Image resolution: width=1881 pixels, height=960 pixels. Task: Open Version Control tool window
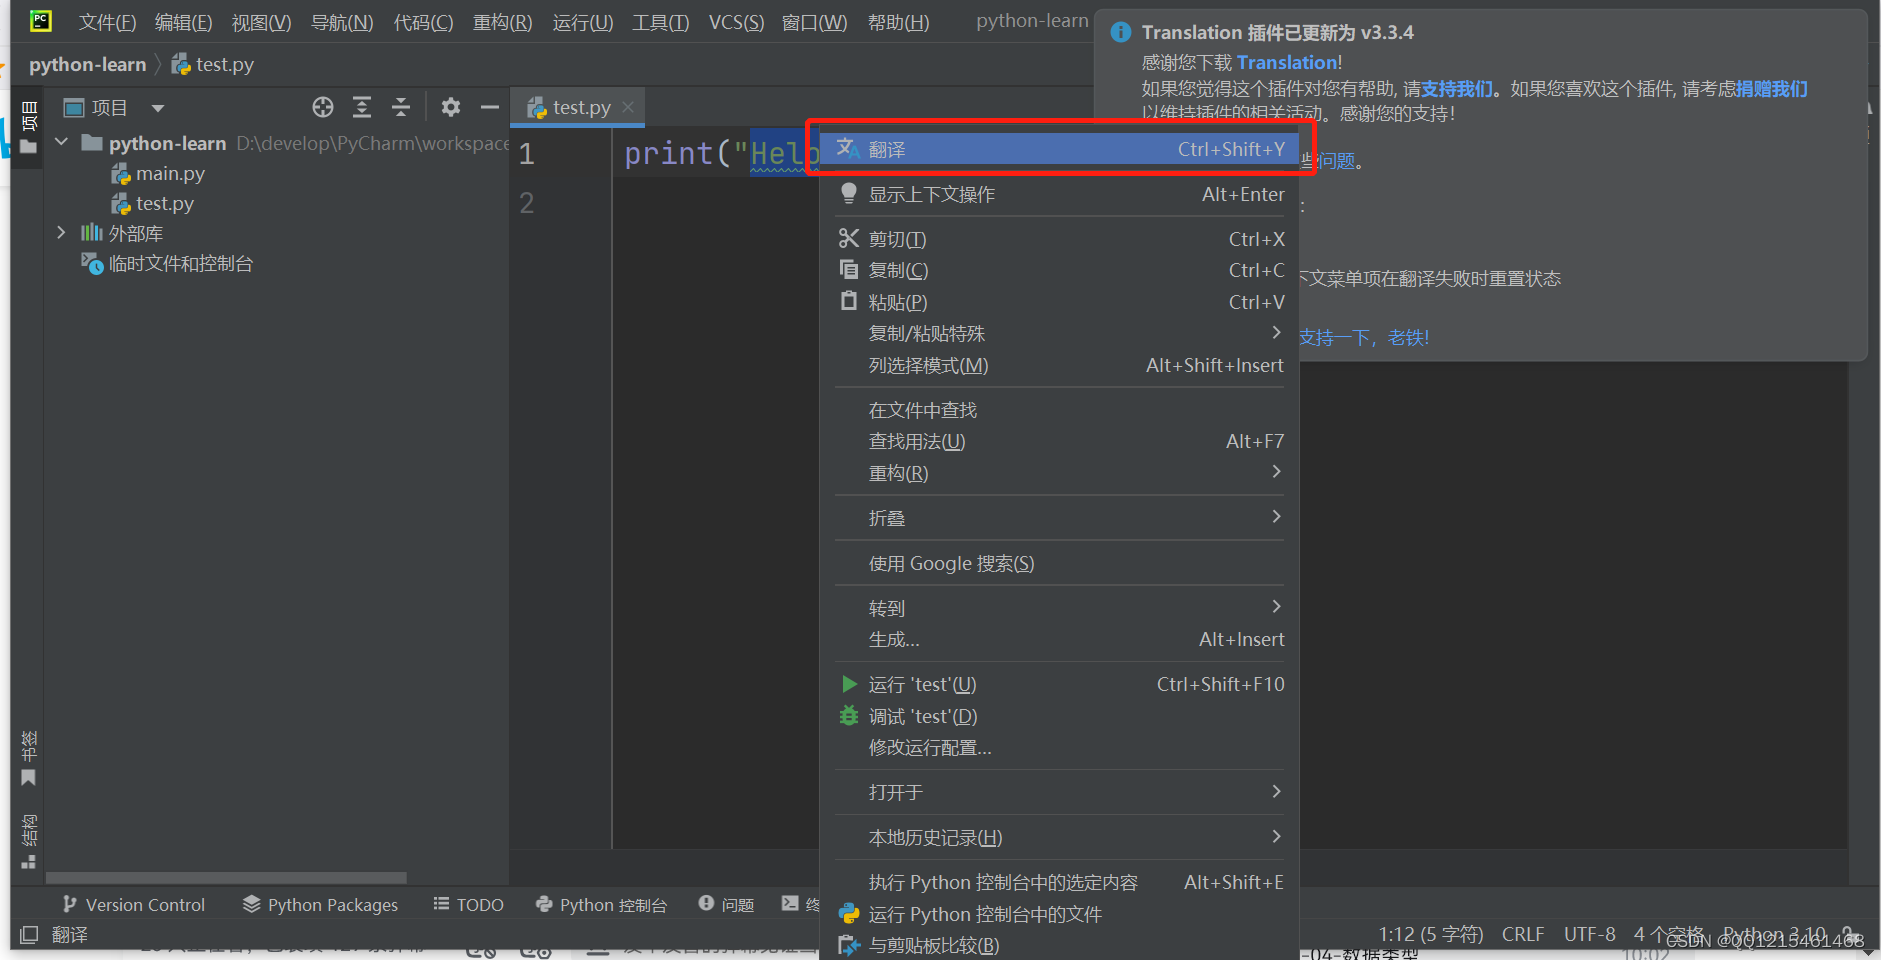[x=133, y=904]
